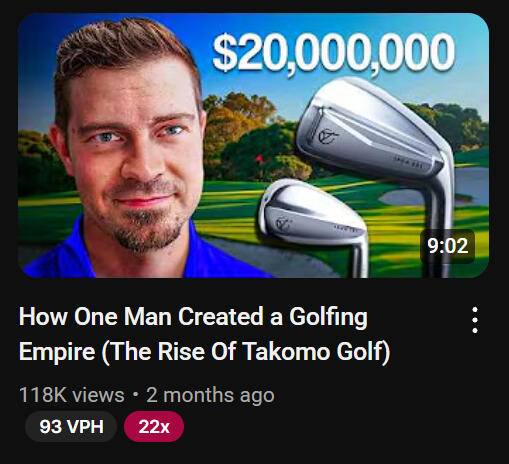The image size is (509, 464).
Task: Open title 'How One Man Created a Golfing'
Action: [193, 317]
